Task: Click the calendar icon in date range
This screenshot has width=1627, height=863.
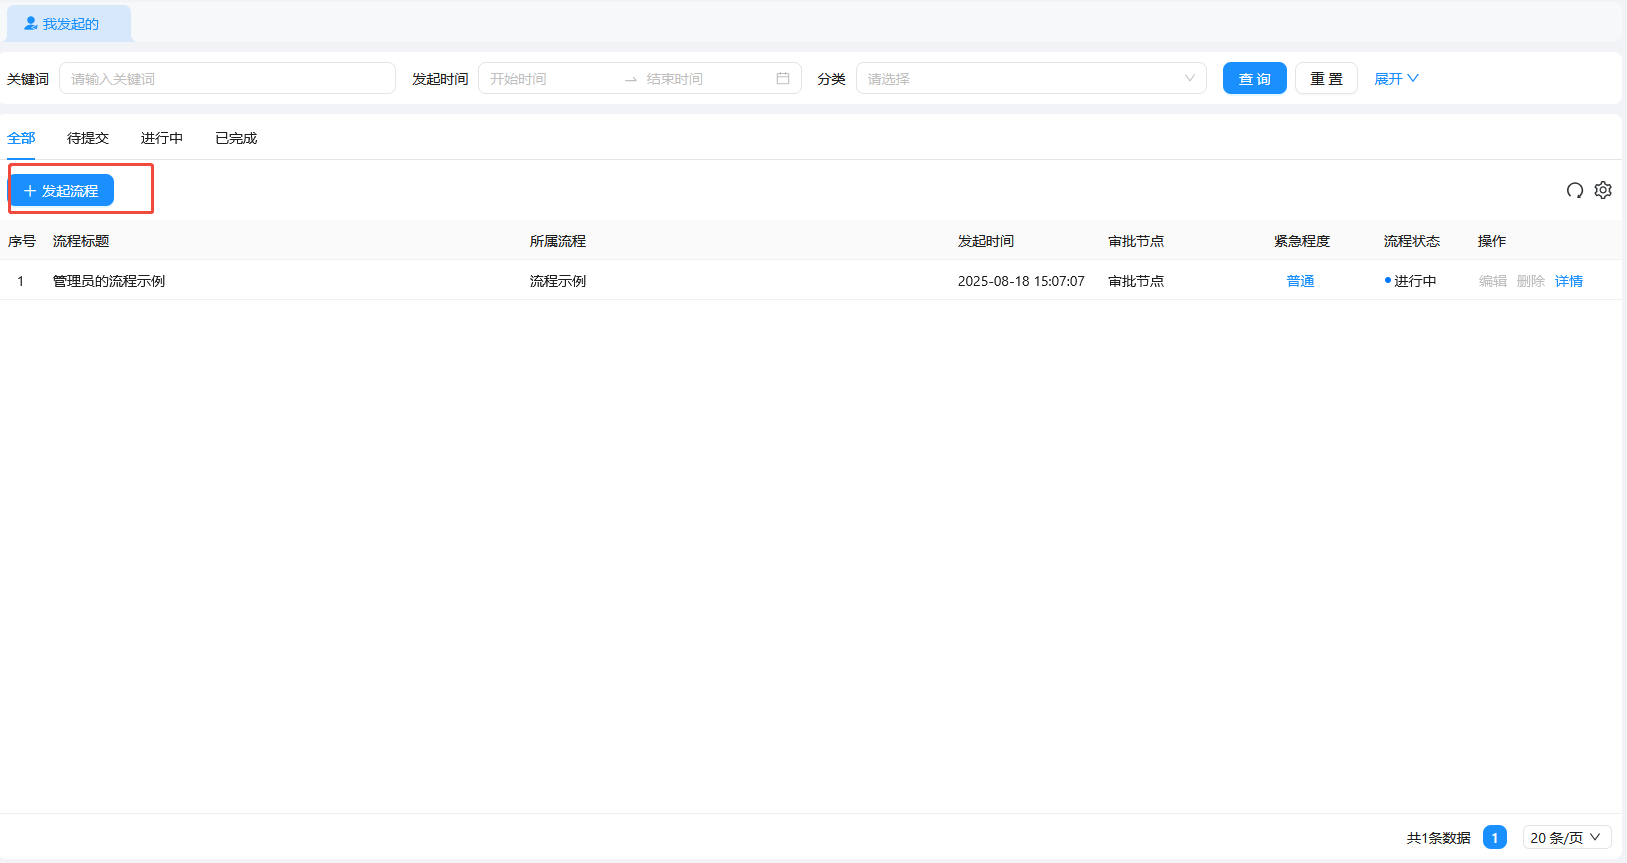Action: tap(783, 78)
